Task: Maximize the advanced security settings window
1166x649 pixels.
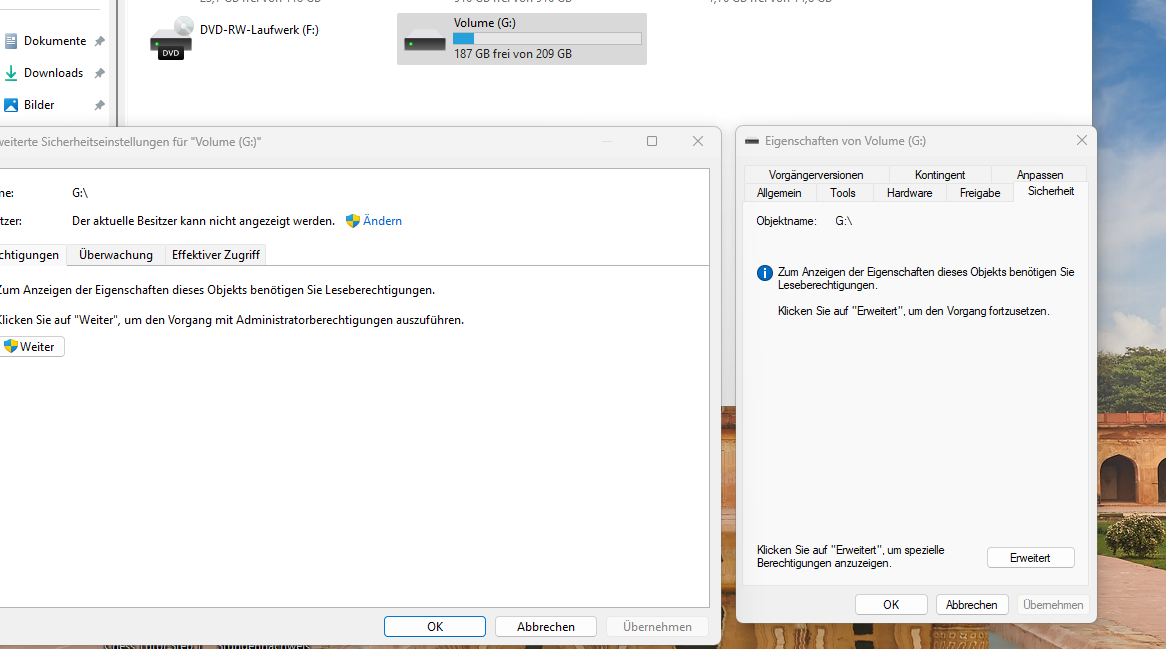Action: coord(652,141)
